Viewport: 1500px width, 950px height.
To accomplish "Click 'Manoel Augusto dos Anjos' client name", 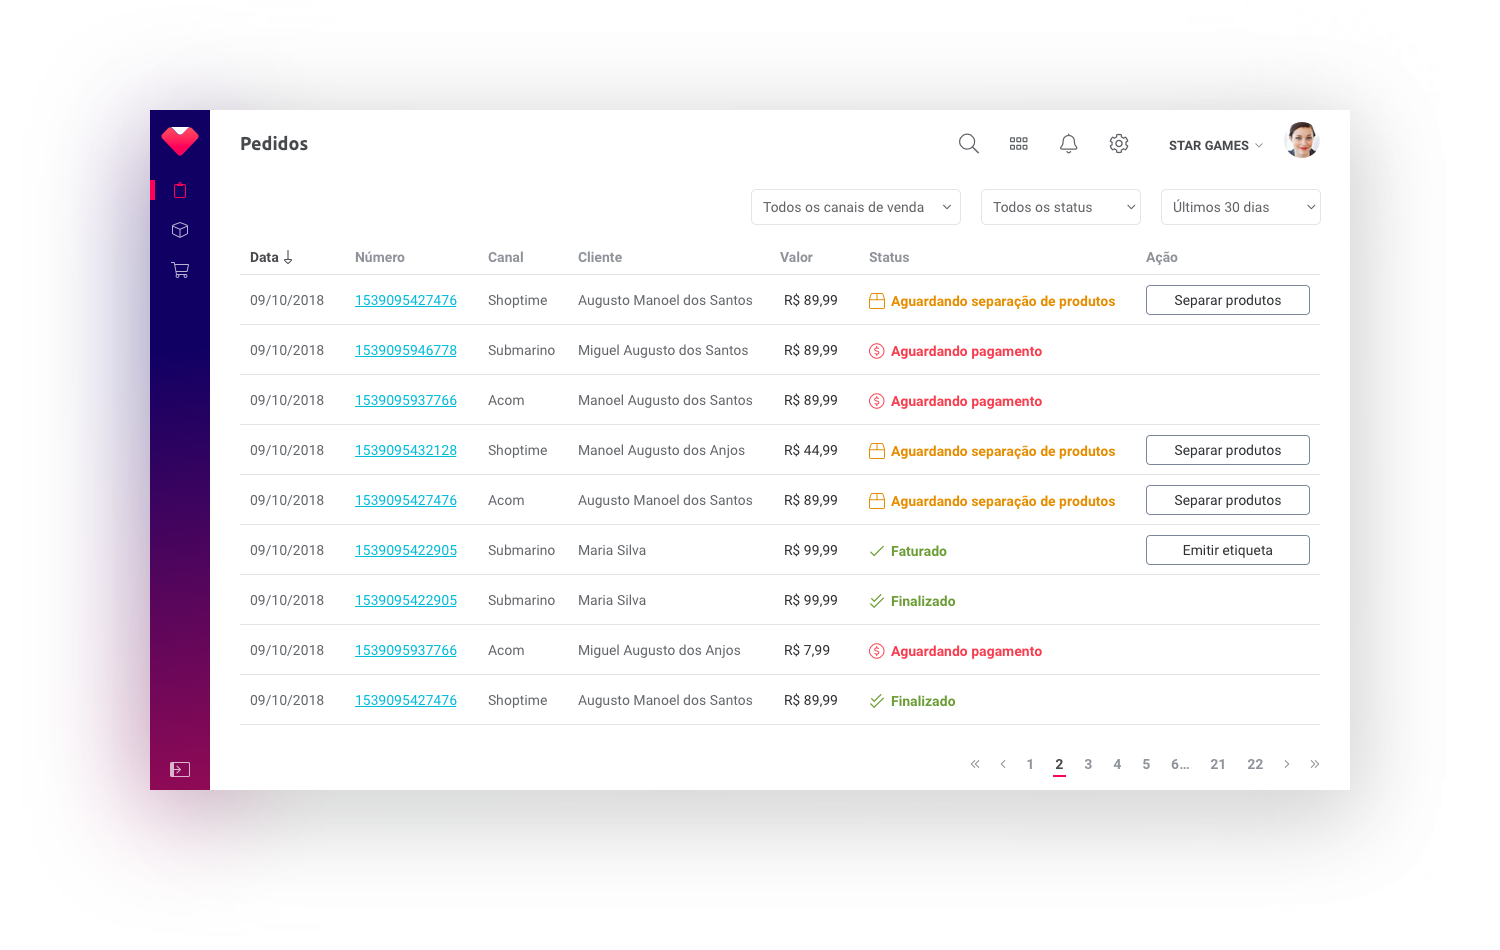I will click(661, 450).
